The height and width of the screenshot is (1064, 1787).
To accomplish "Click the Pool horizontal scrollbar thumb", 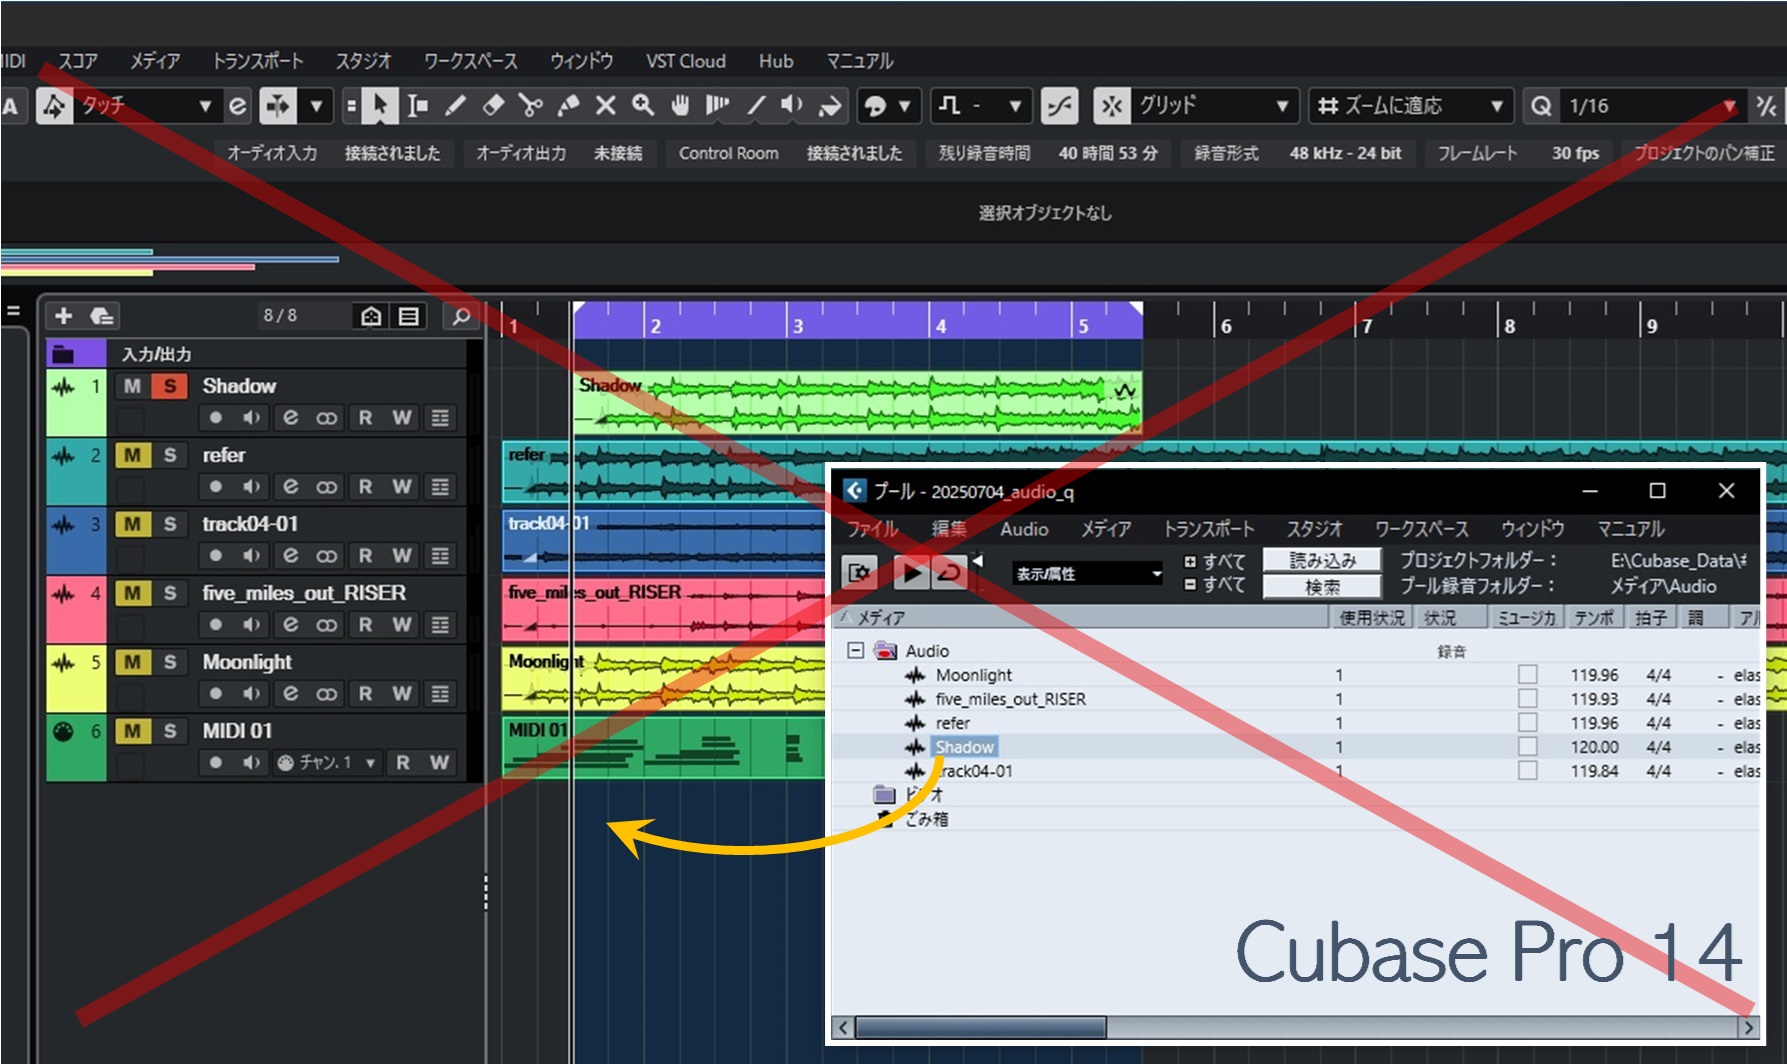I will pyautogui.click(x=981, y=1027).
